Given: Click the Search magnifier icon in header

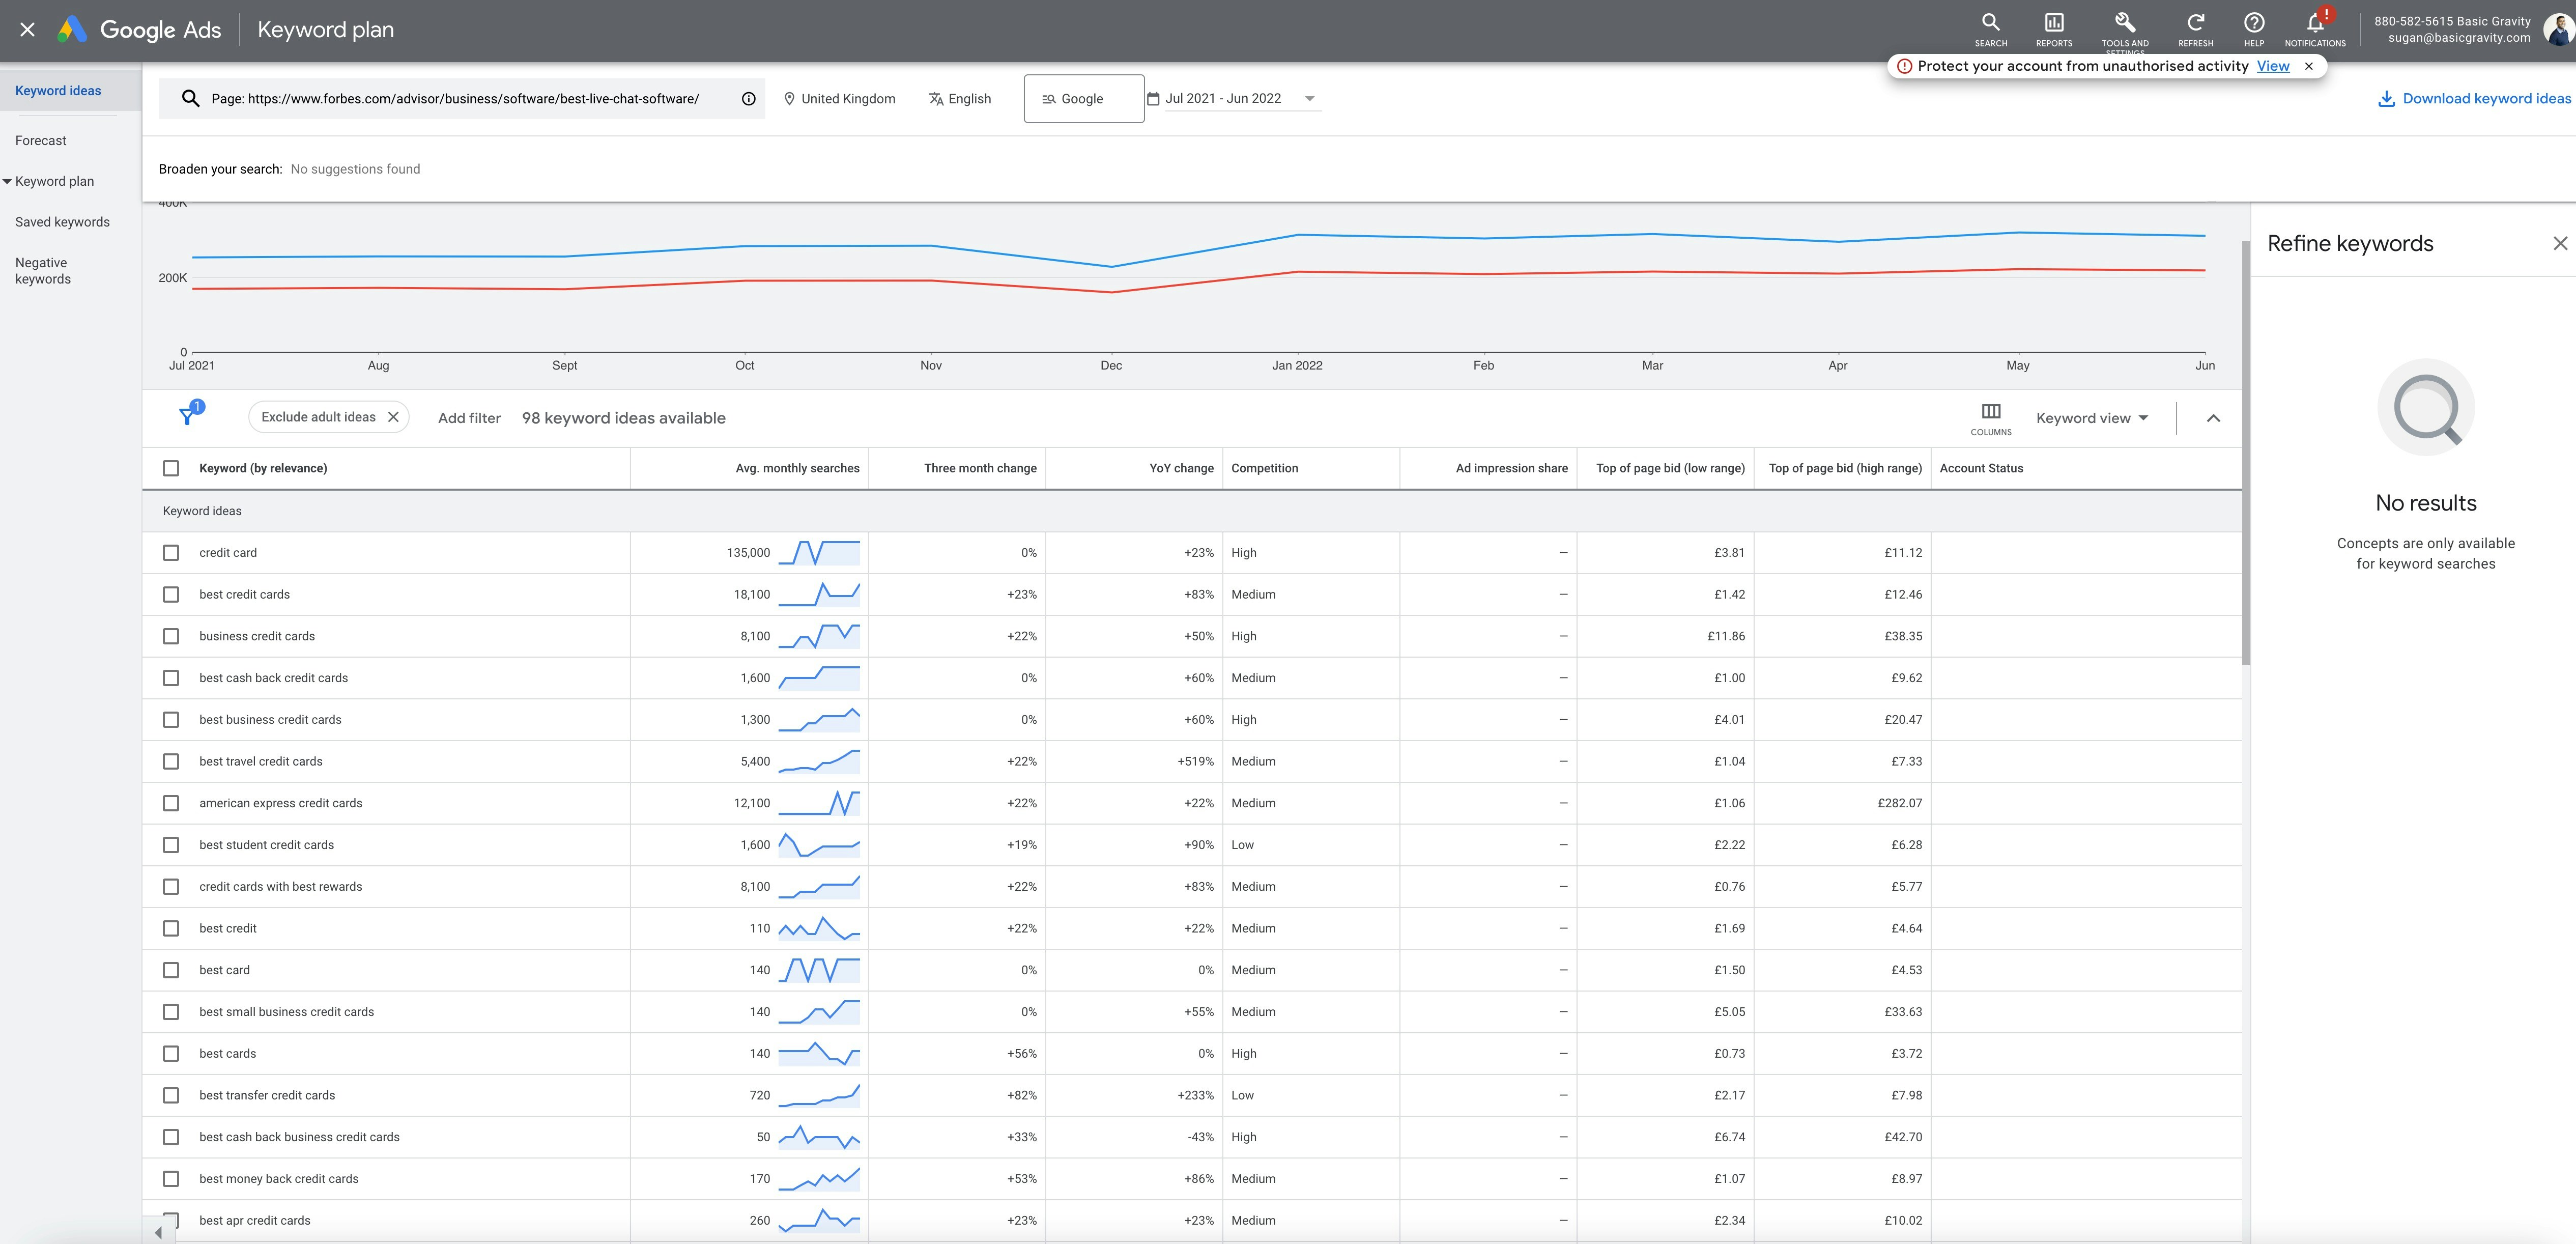Looking at the screenshot, I should coord(1990,24).
